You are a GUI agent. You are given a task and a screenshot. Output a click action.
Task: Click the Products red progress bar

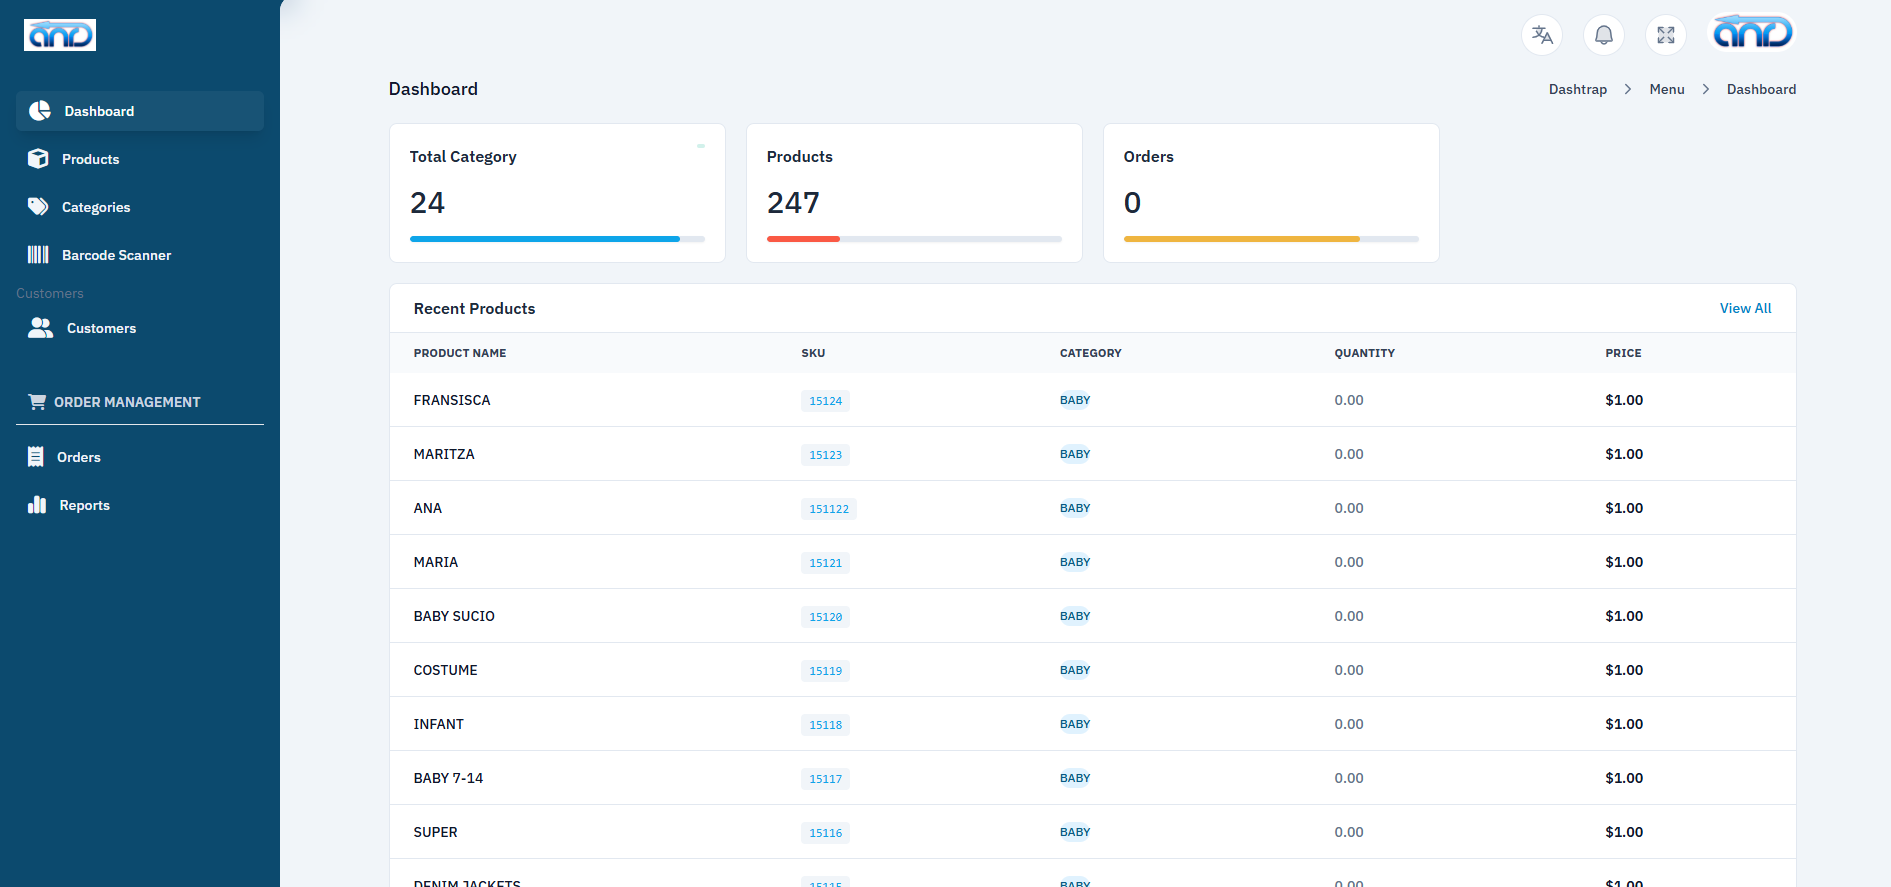[803, 239]
